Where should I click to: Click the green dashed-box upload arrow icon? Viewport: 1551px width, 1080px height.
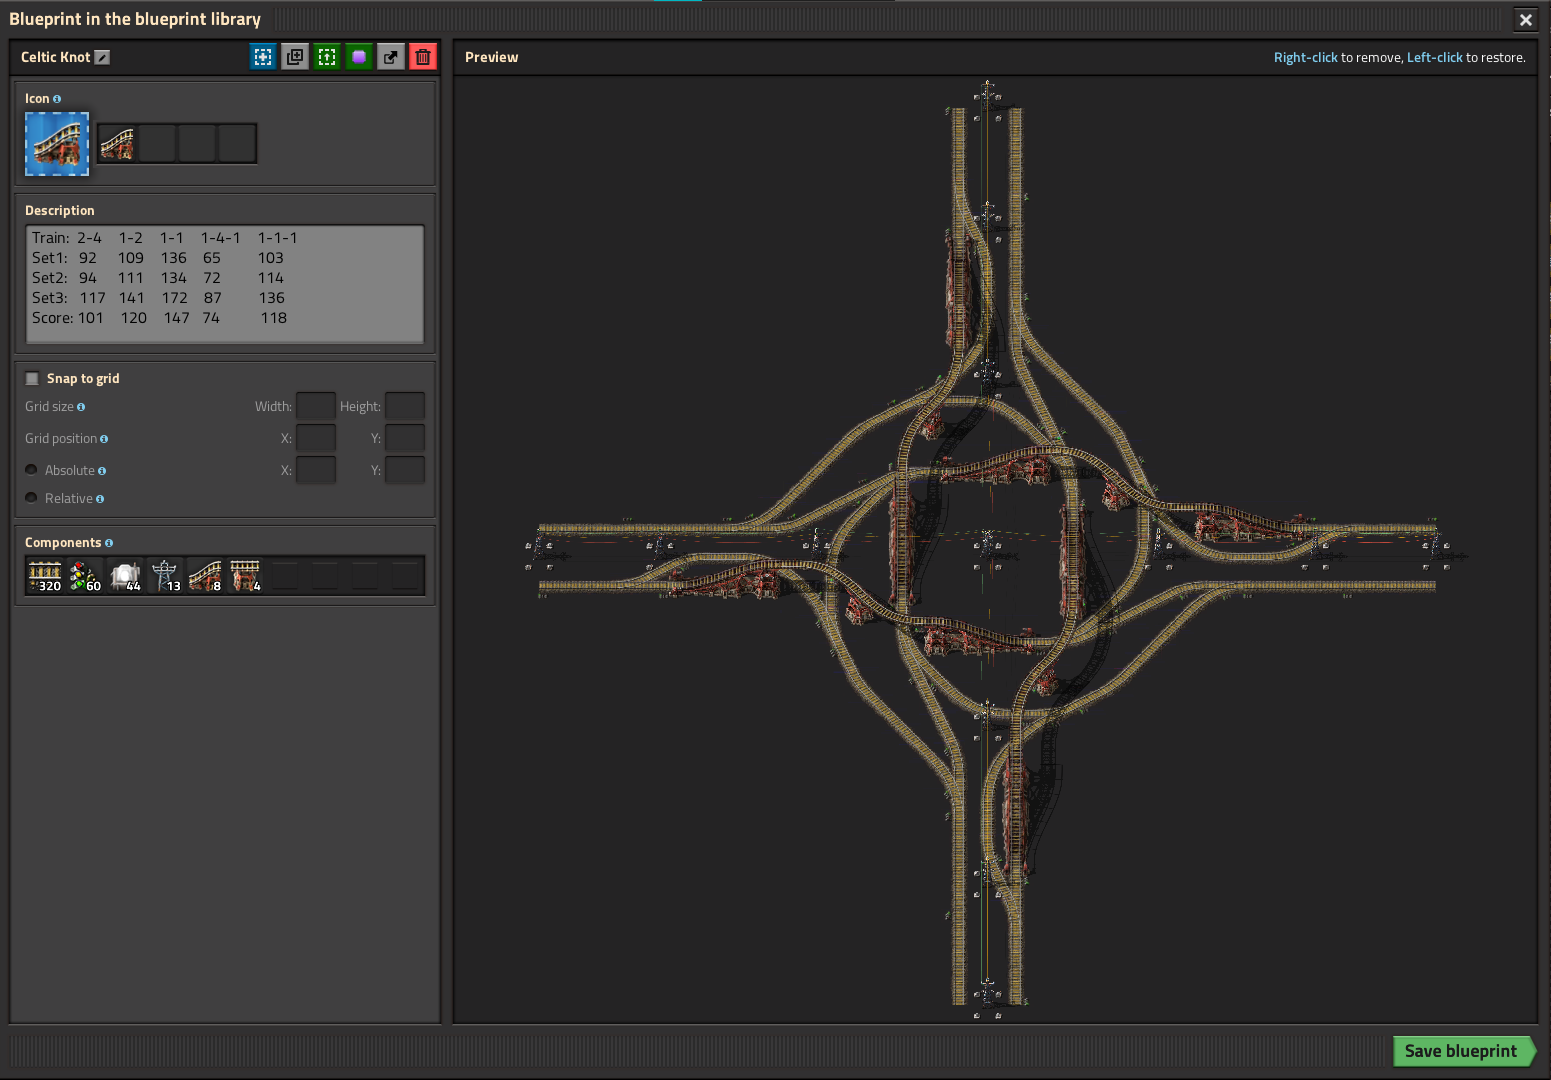(327, 57)
